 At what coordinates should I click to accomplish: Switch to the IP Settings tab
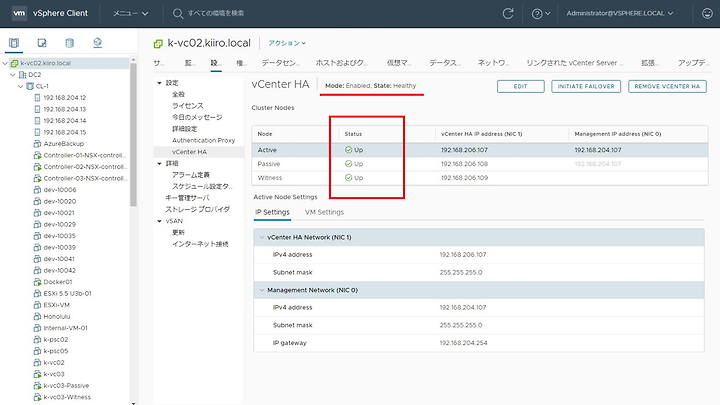tap(272, 212)
